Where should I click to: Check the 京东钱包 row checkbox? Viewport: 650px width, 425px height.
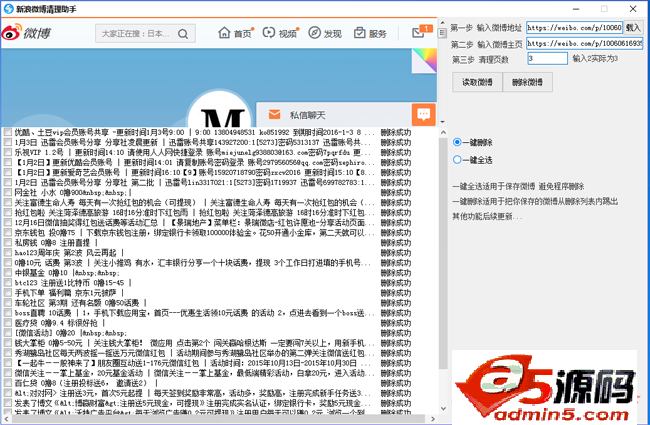coord(7,233)
